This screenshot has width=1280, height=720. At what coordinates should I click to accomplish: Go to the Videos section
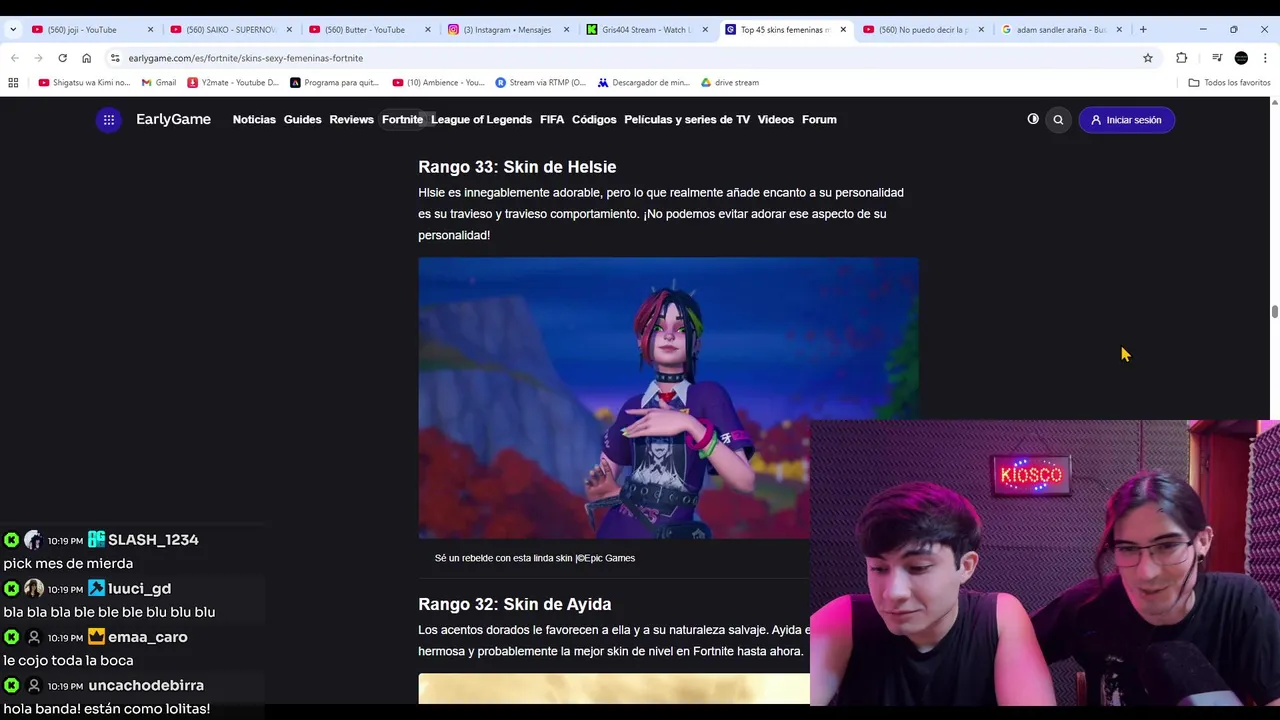775,119
